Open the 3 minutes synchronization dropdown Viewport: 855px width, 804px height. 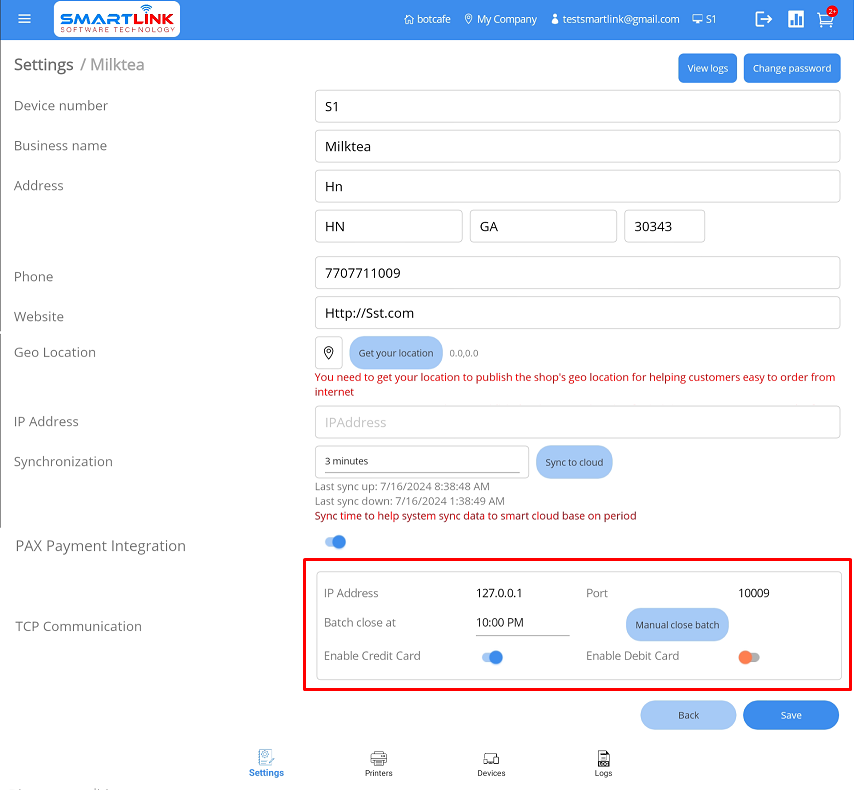[421, 461]
